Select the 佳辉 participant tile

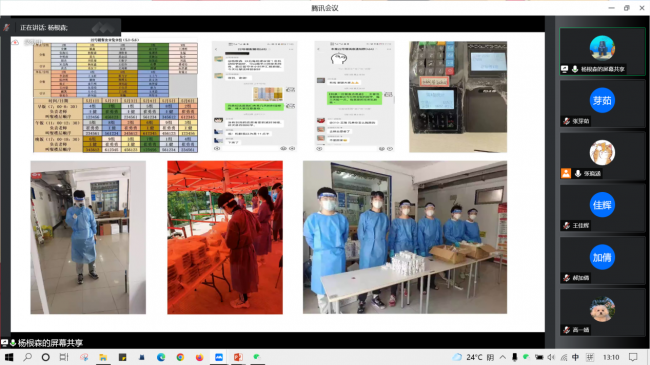(x=602, y=208)
